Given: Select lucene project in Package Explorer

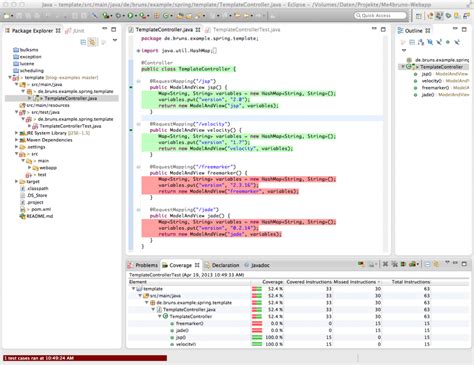Looking at the screenshot, I should pos(24,64).
